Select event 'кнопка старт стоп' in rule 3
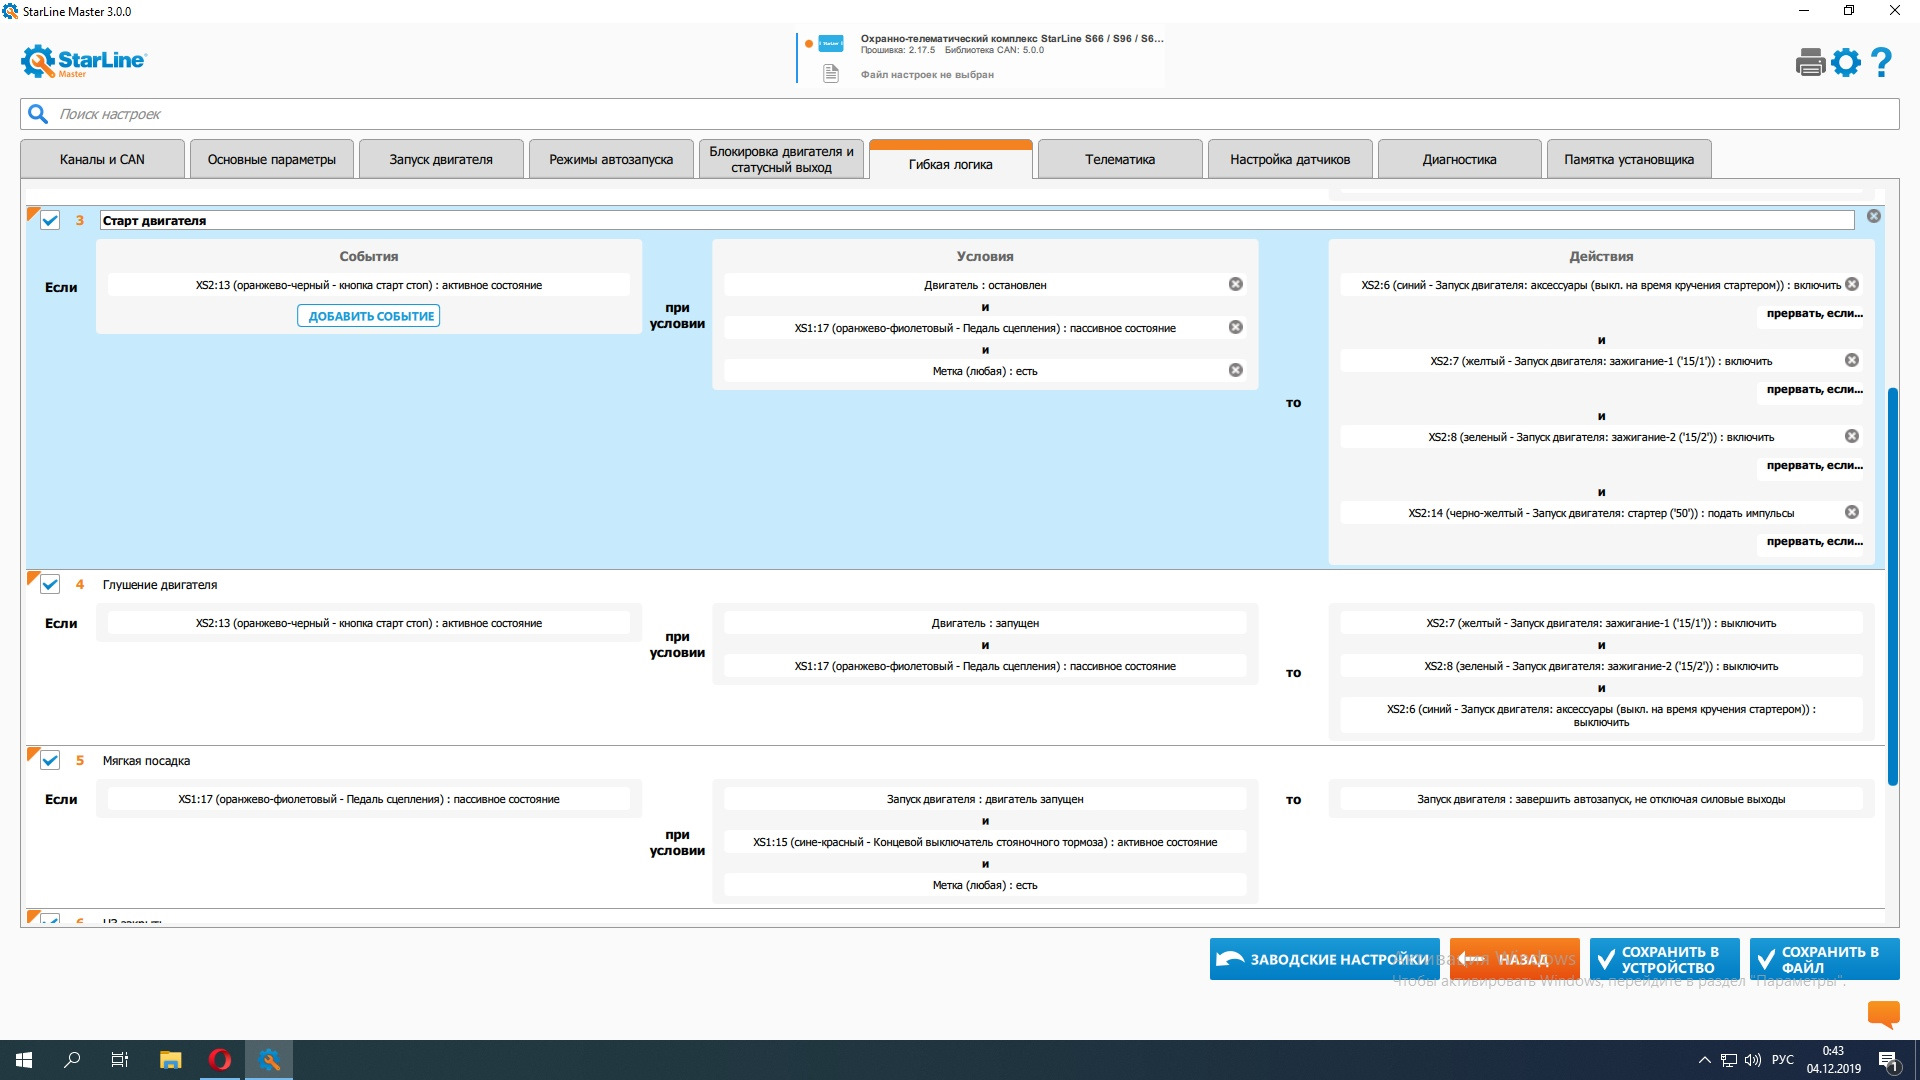Screen dimensions: 1920x1080 pos(369,285)
